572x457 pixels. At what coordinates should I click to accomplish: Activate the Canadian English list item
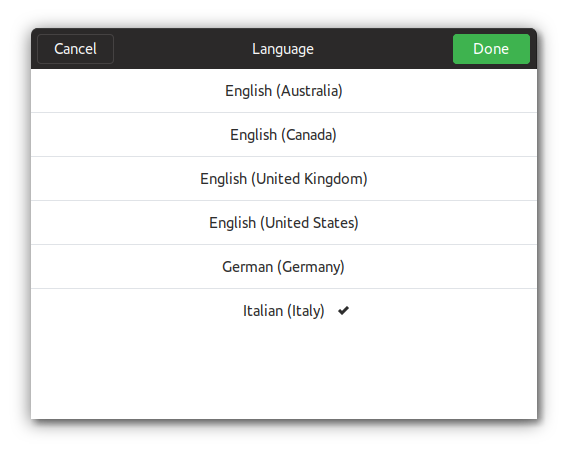tap(284, 135)
